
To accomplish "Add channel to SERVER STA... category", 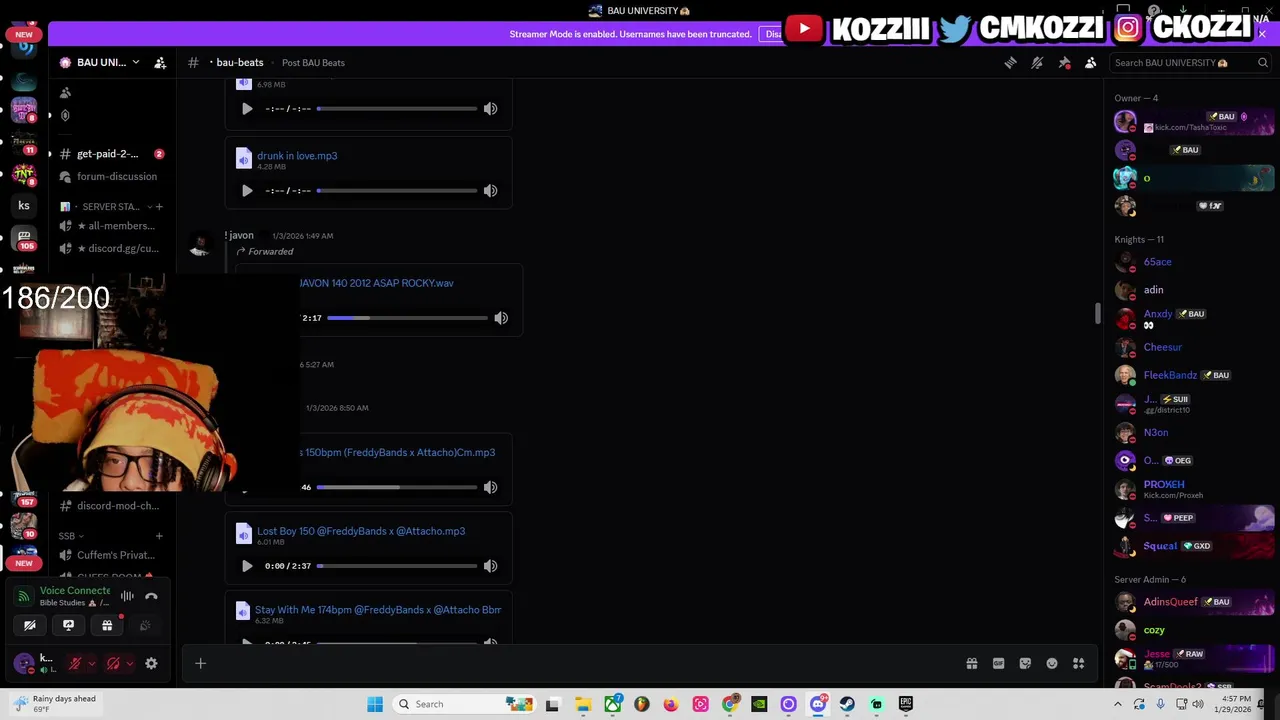I will click(158, 207).
